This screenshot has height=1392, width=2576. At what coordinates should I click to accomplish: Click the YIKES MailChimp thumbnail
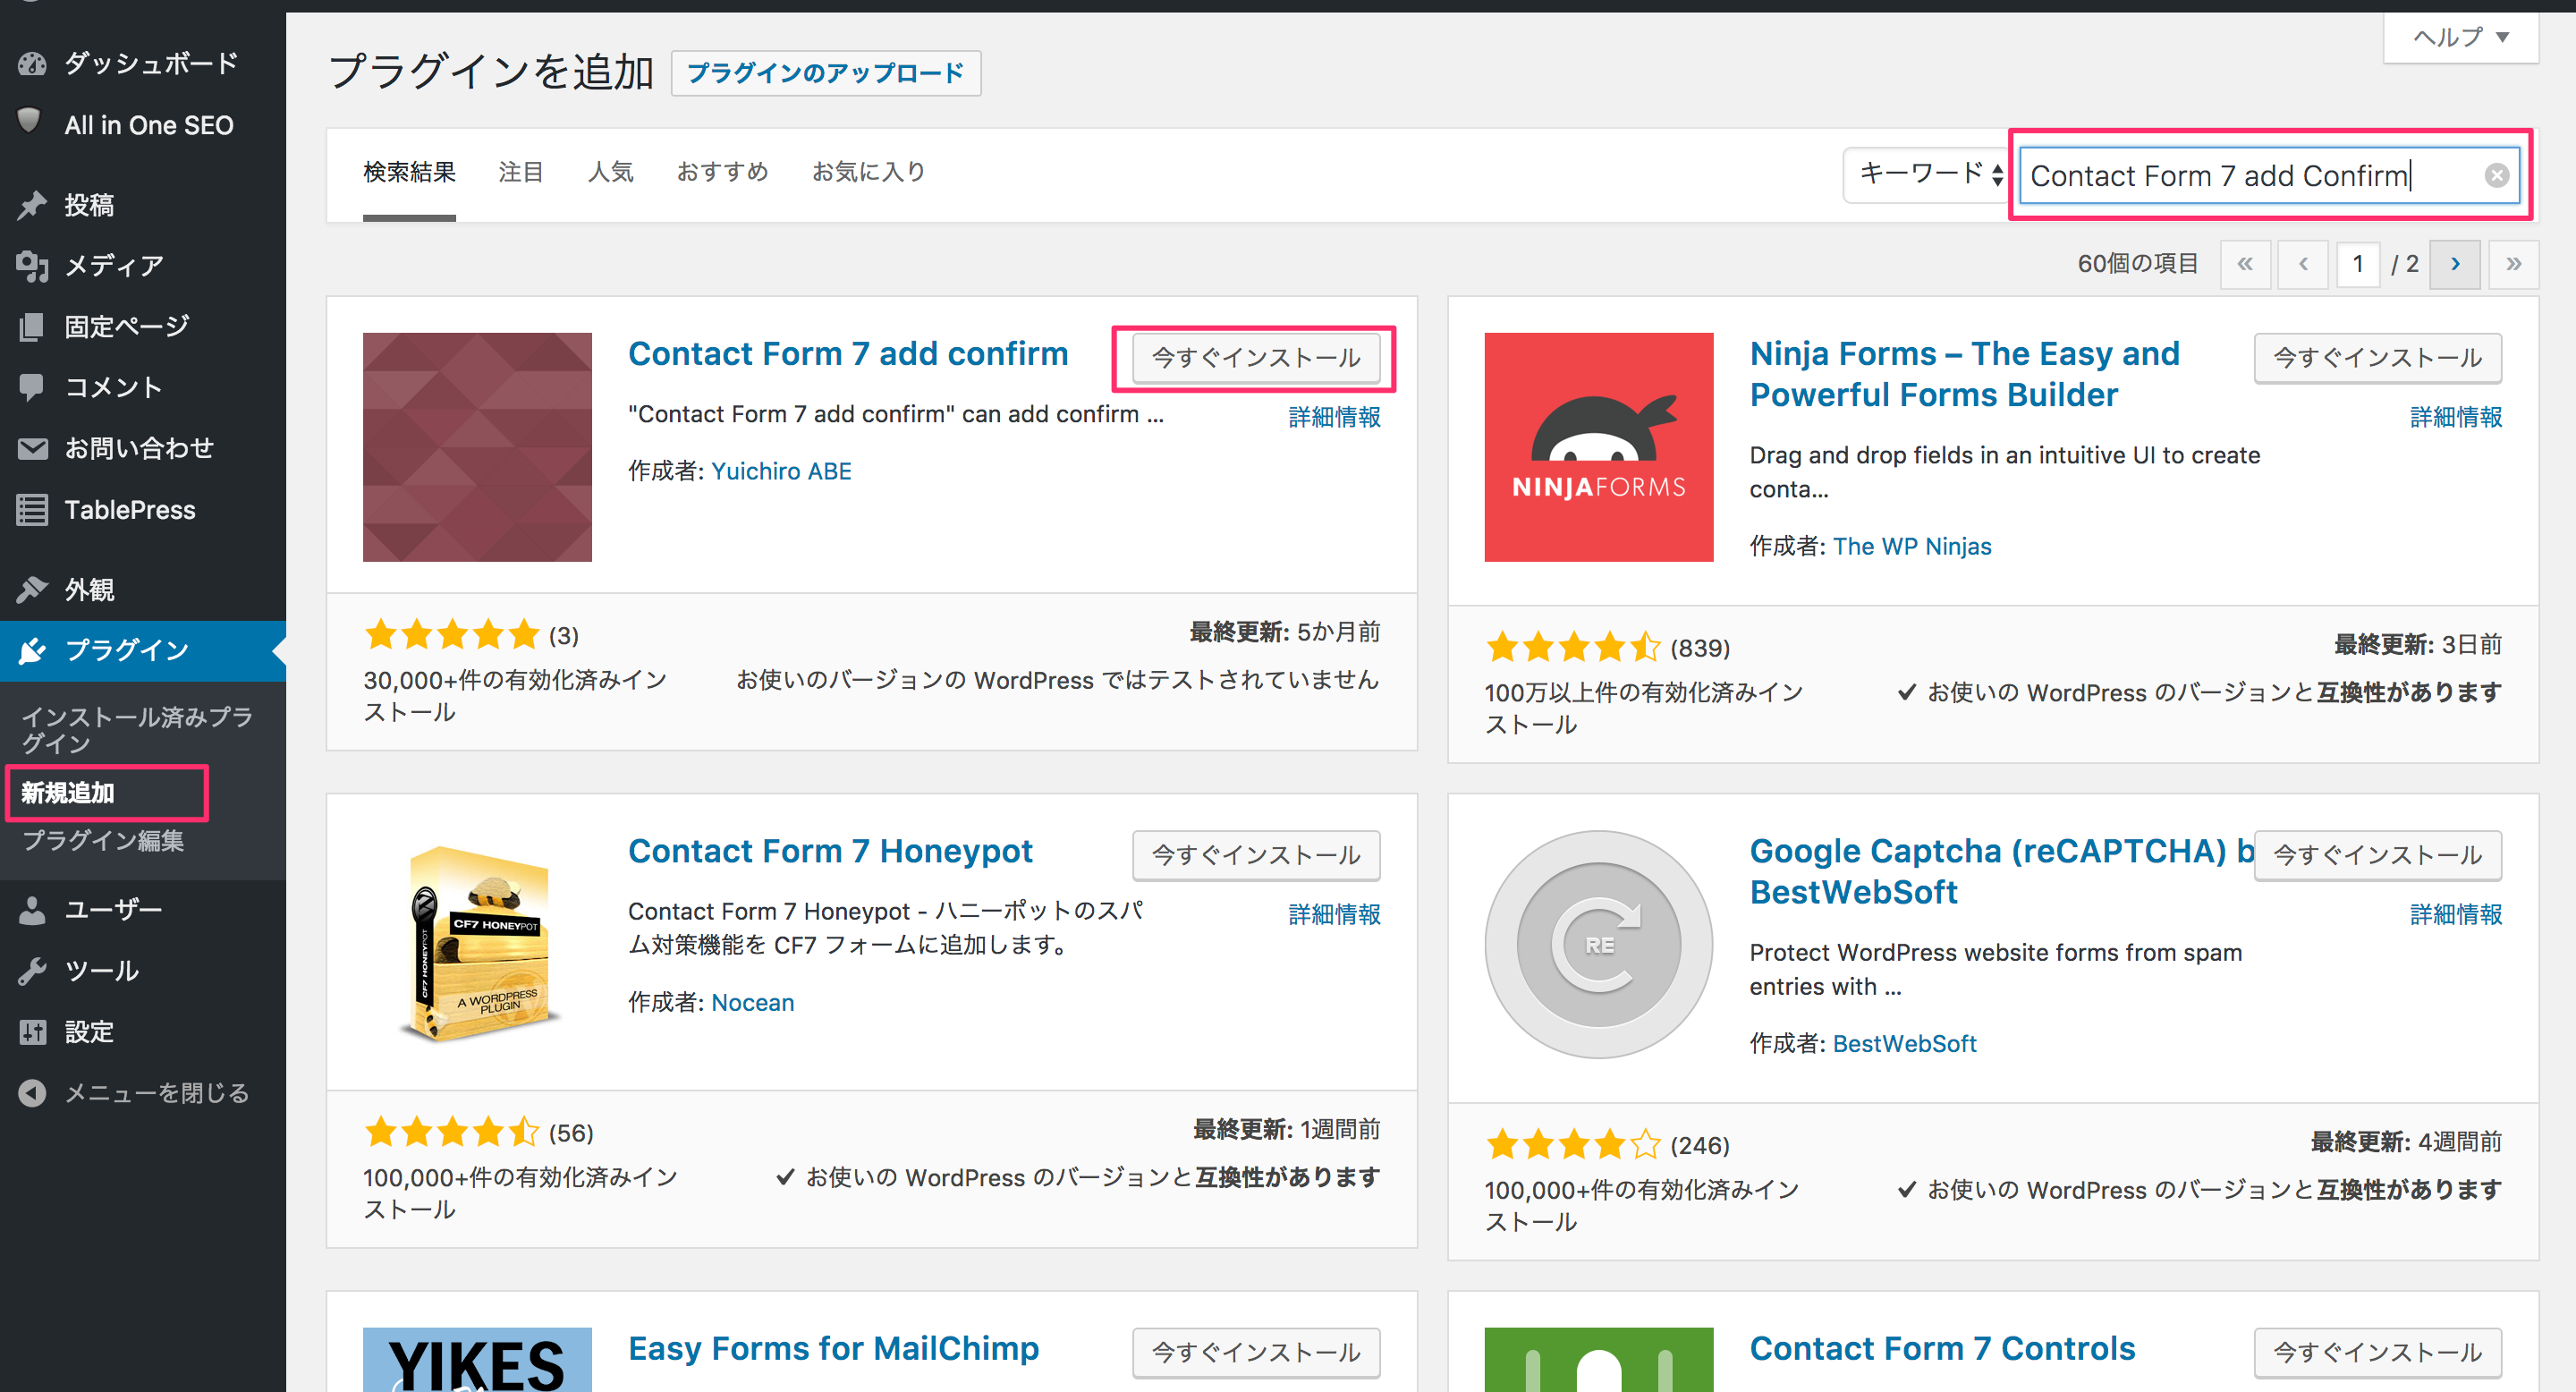click(x=477, y=1360)
